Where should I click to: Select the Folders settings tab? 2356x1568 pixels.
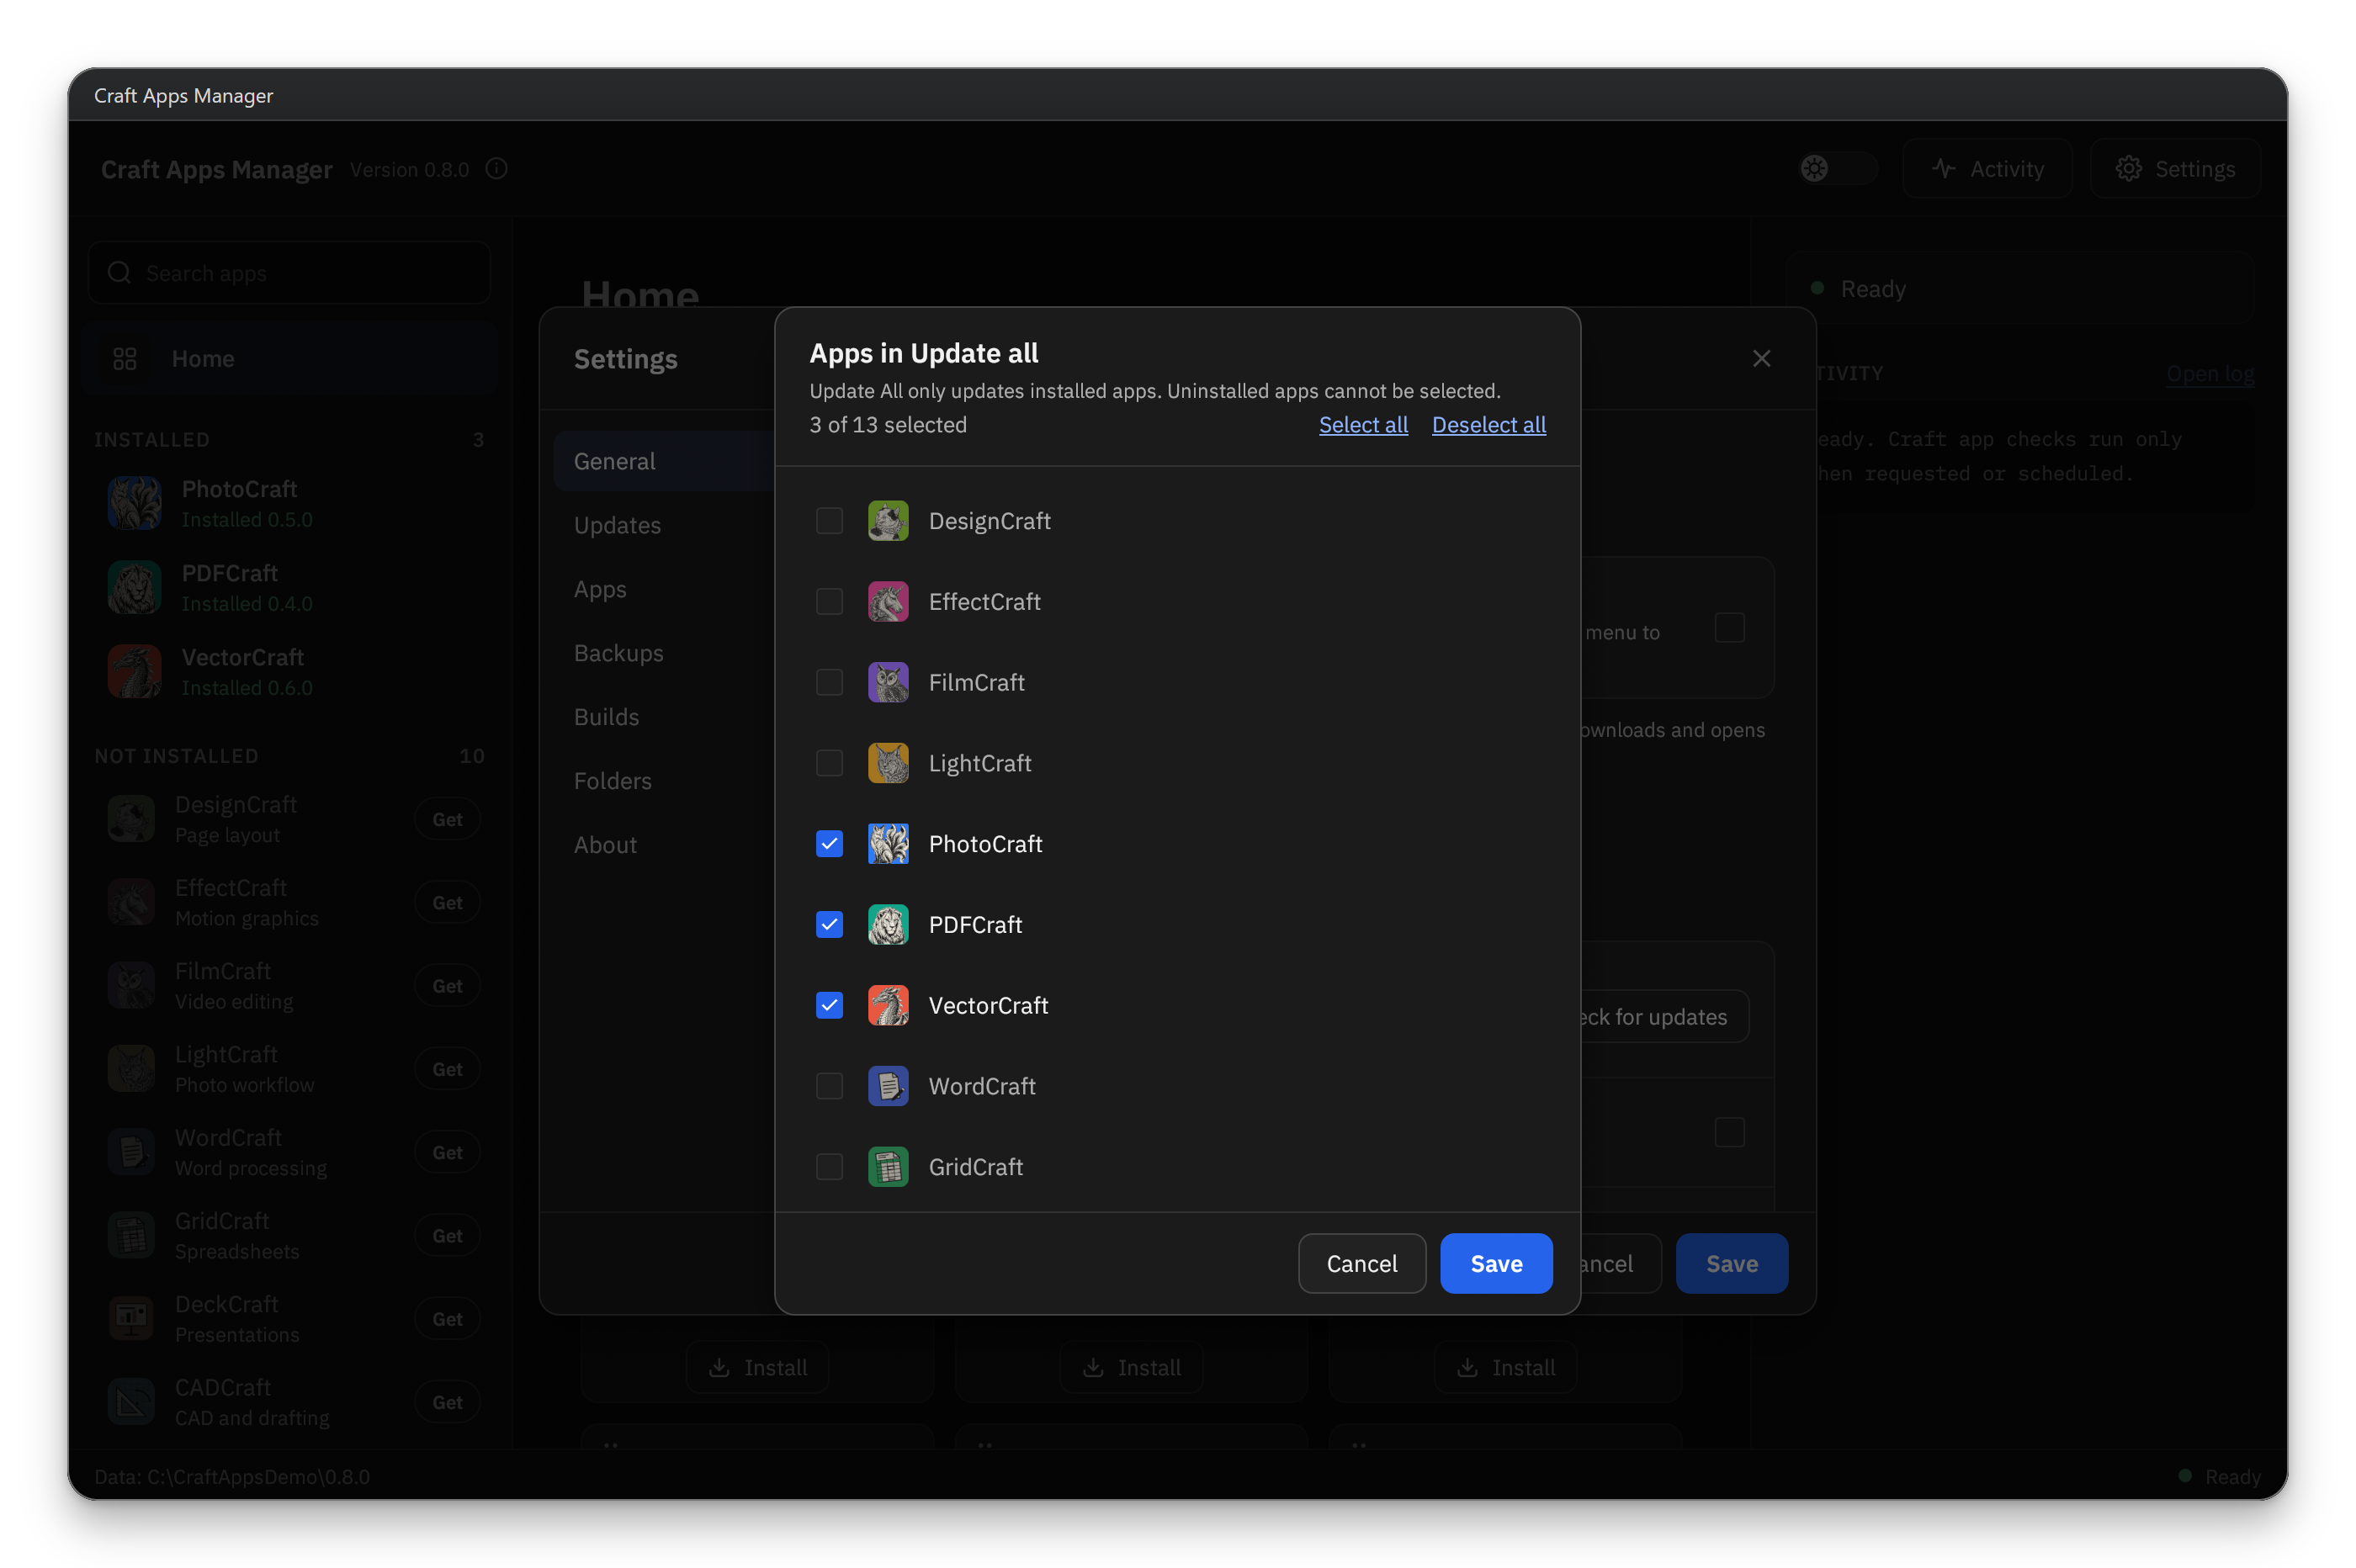(664, 781)
